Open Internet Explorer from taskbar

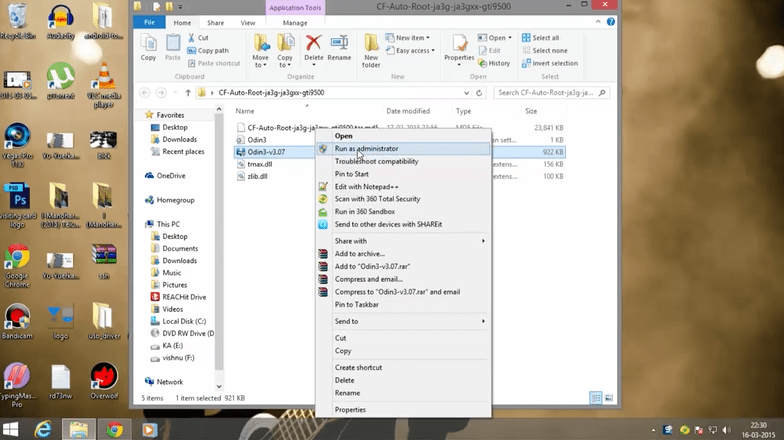click(43, 429)
